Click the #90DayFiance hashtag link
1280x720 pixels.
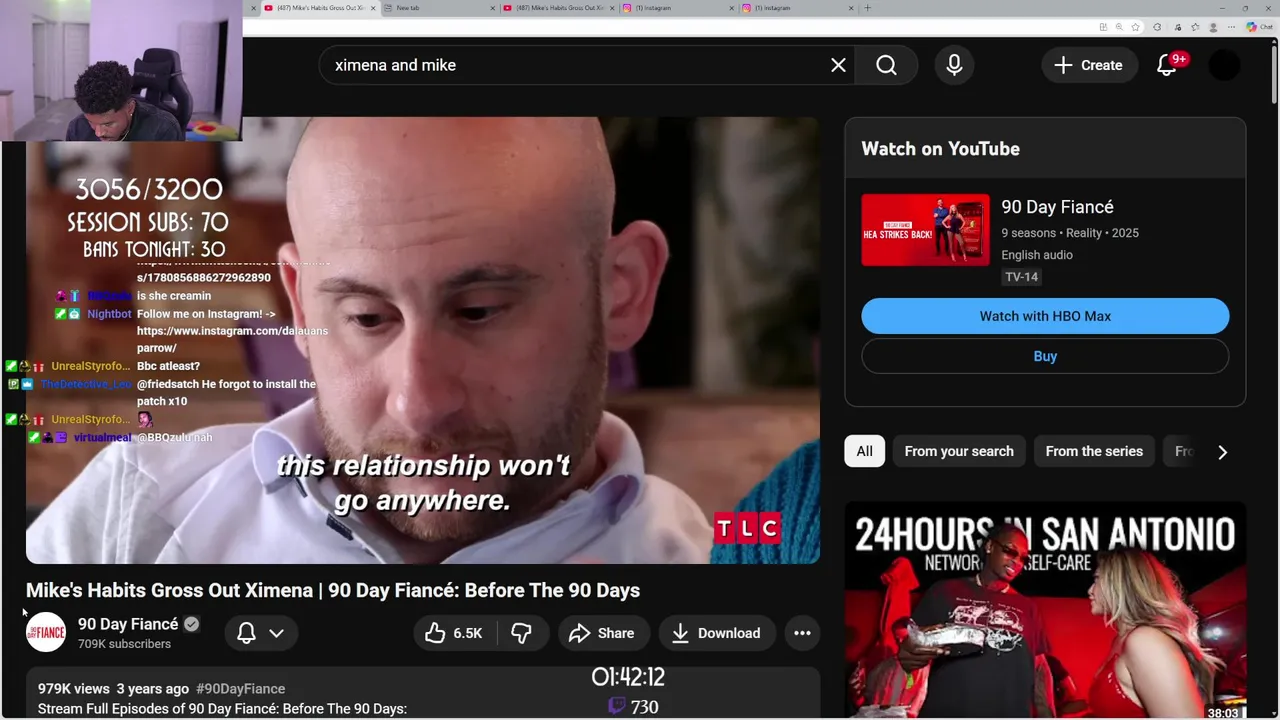(x=240, y=689)
